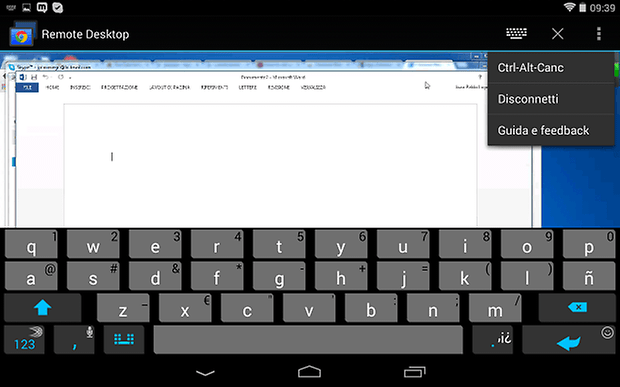The width and height of the screenshot is (620, 387).
Task: Tap the backspace delete key
Action: tap(577, 308)
